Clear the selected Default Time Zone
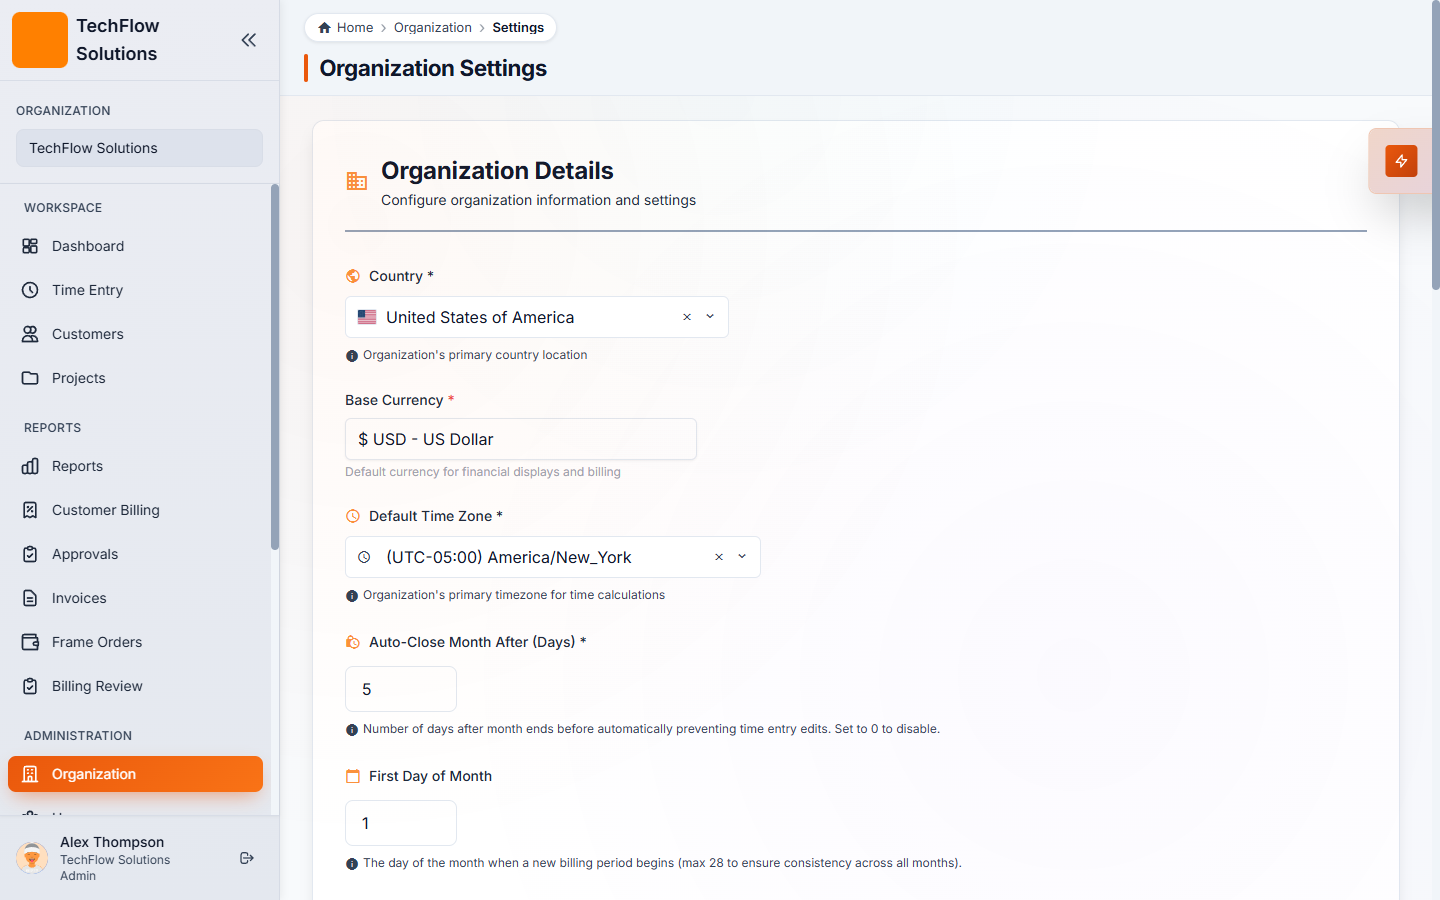 [x=719, y=557]
